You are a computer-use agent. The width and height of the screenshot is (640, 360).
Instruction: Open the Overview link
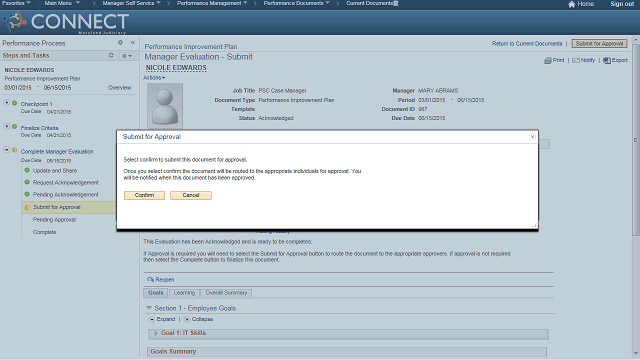coord(120,88)
